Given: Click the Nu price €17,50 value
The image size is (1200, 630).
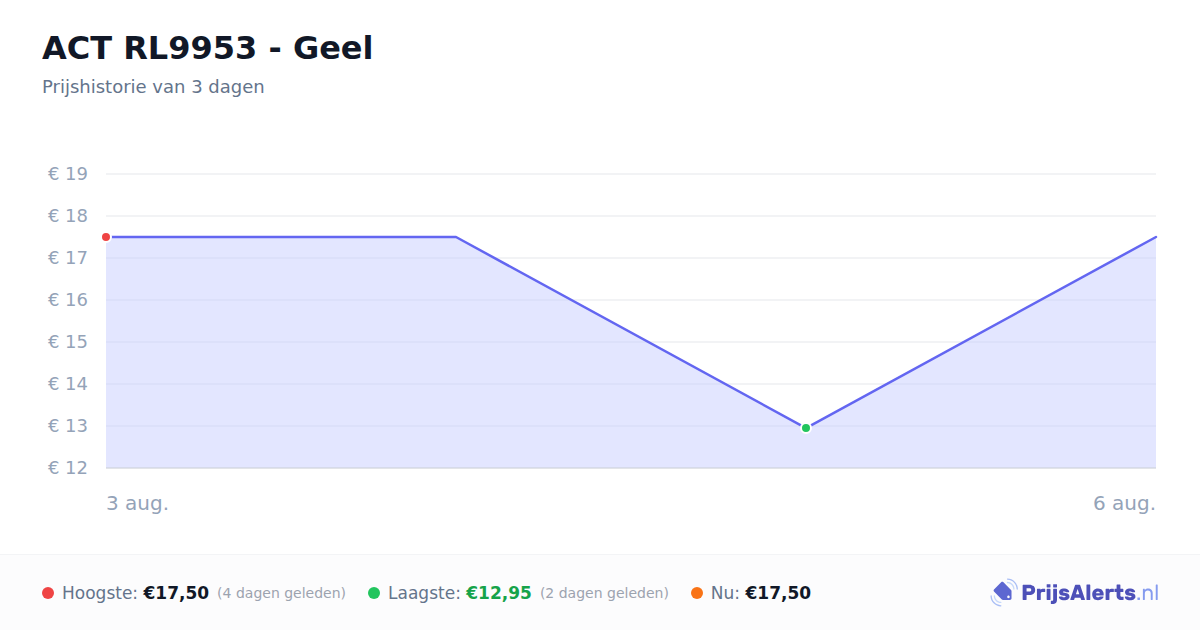Looking at the screenshot, I should [x=778, y=593].
